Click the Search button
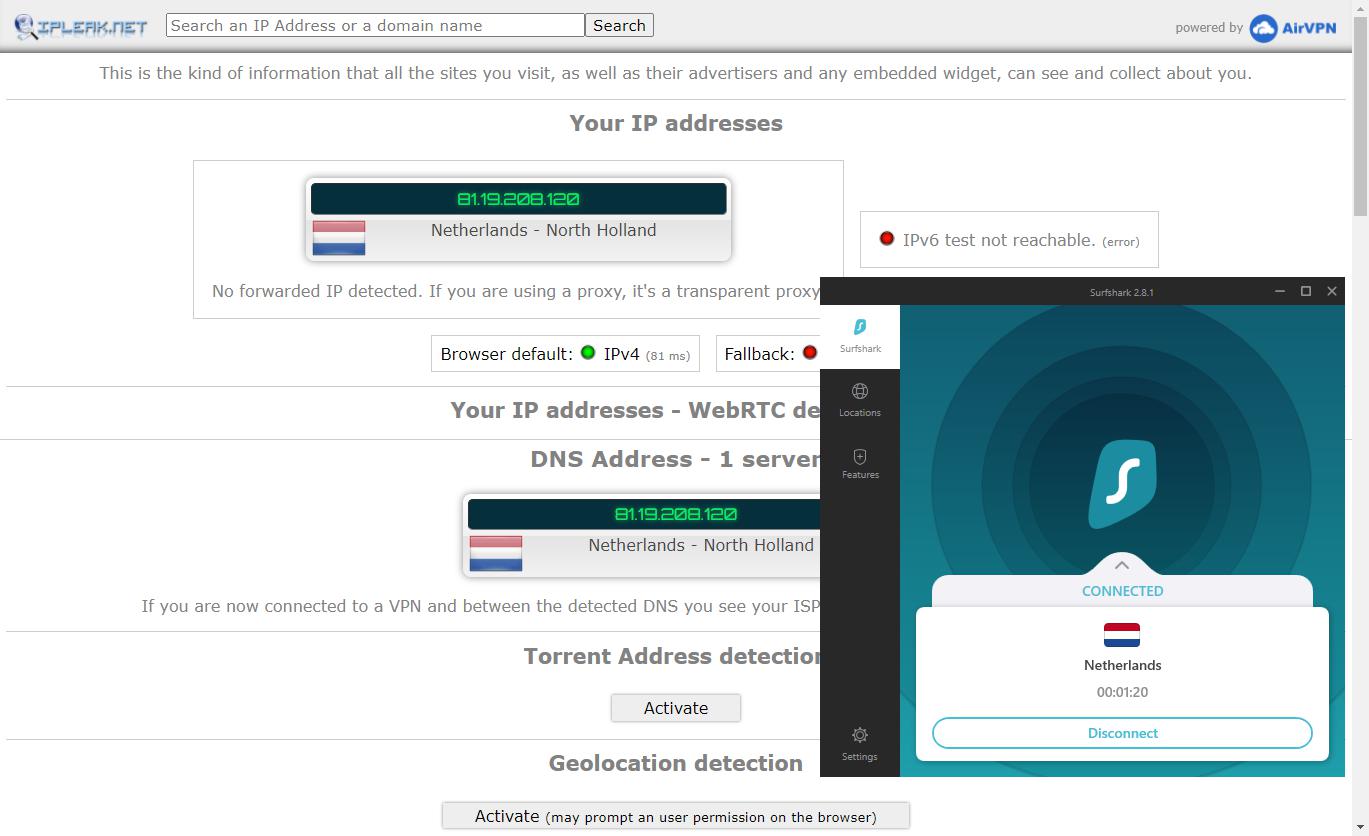 (x=619, y=25)
